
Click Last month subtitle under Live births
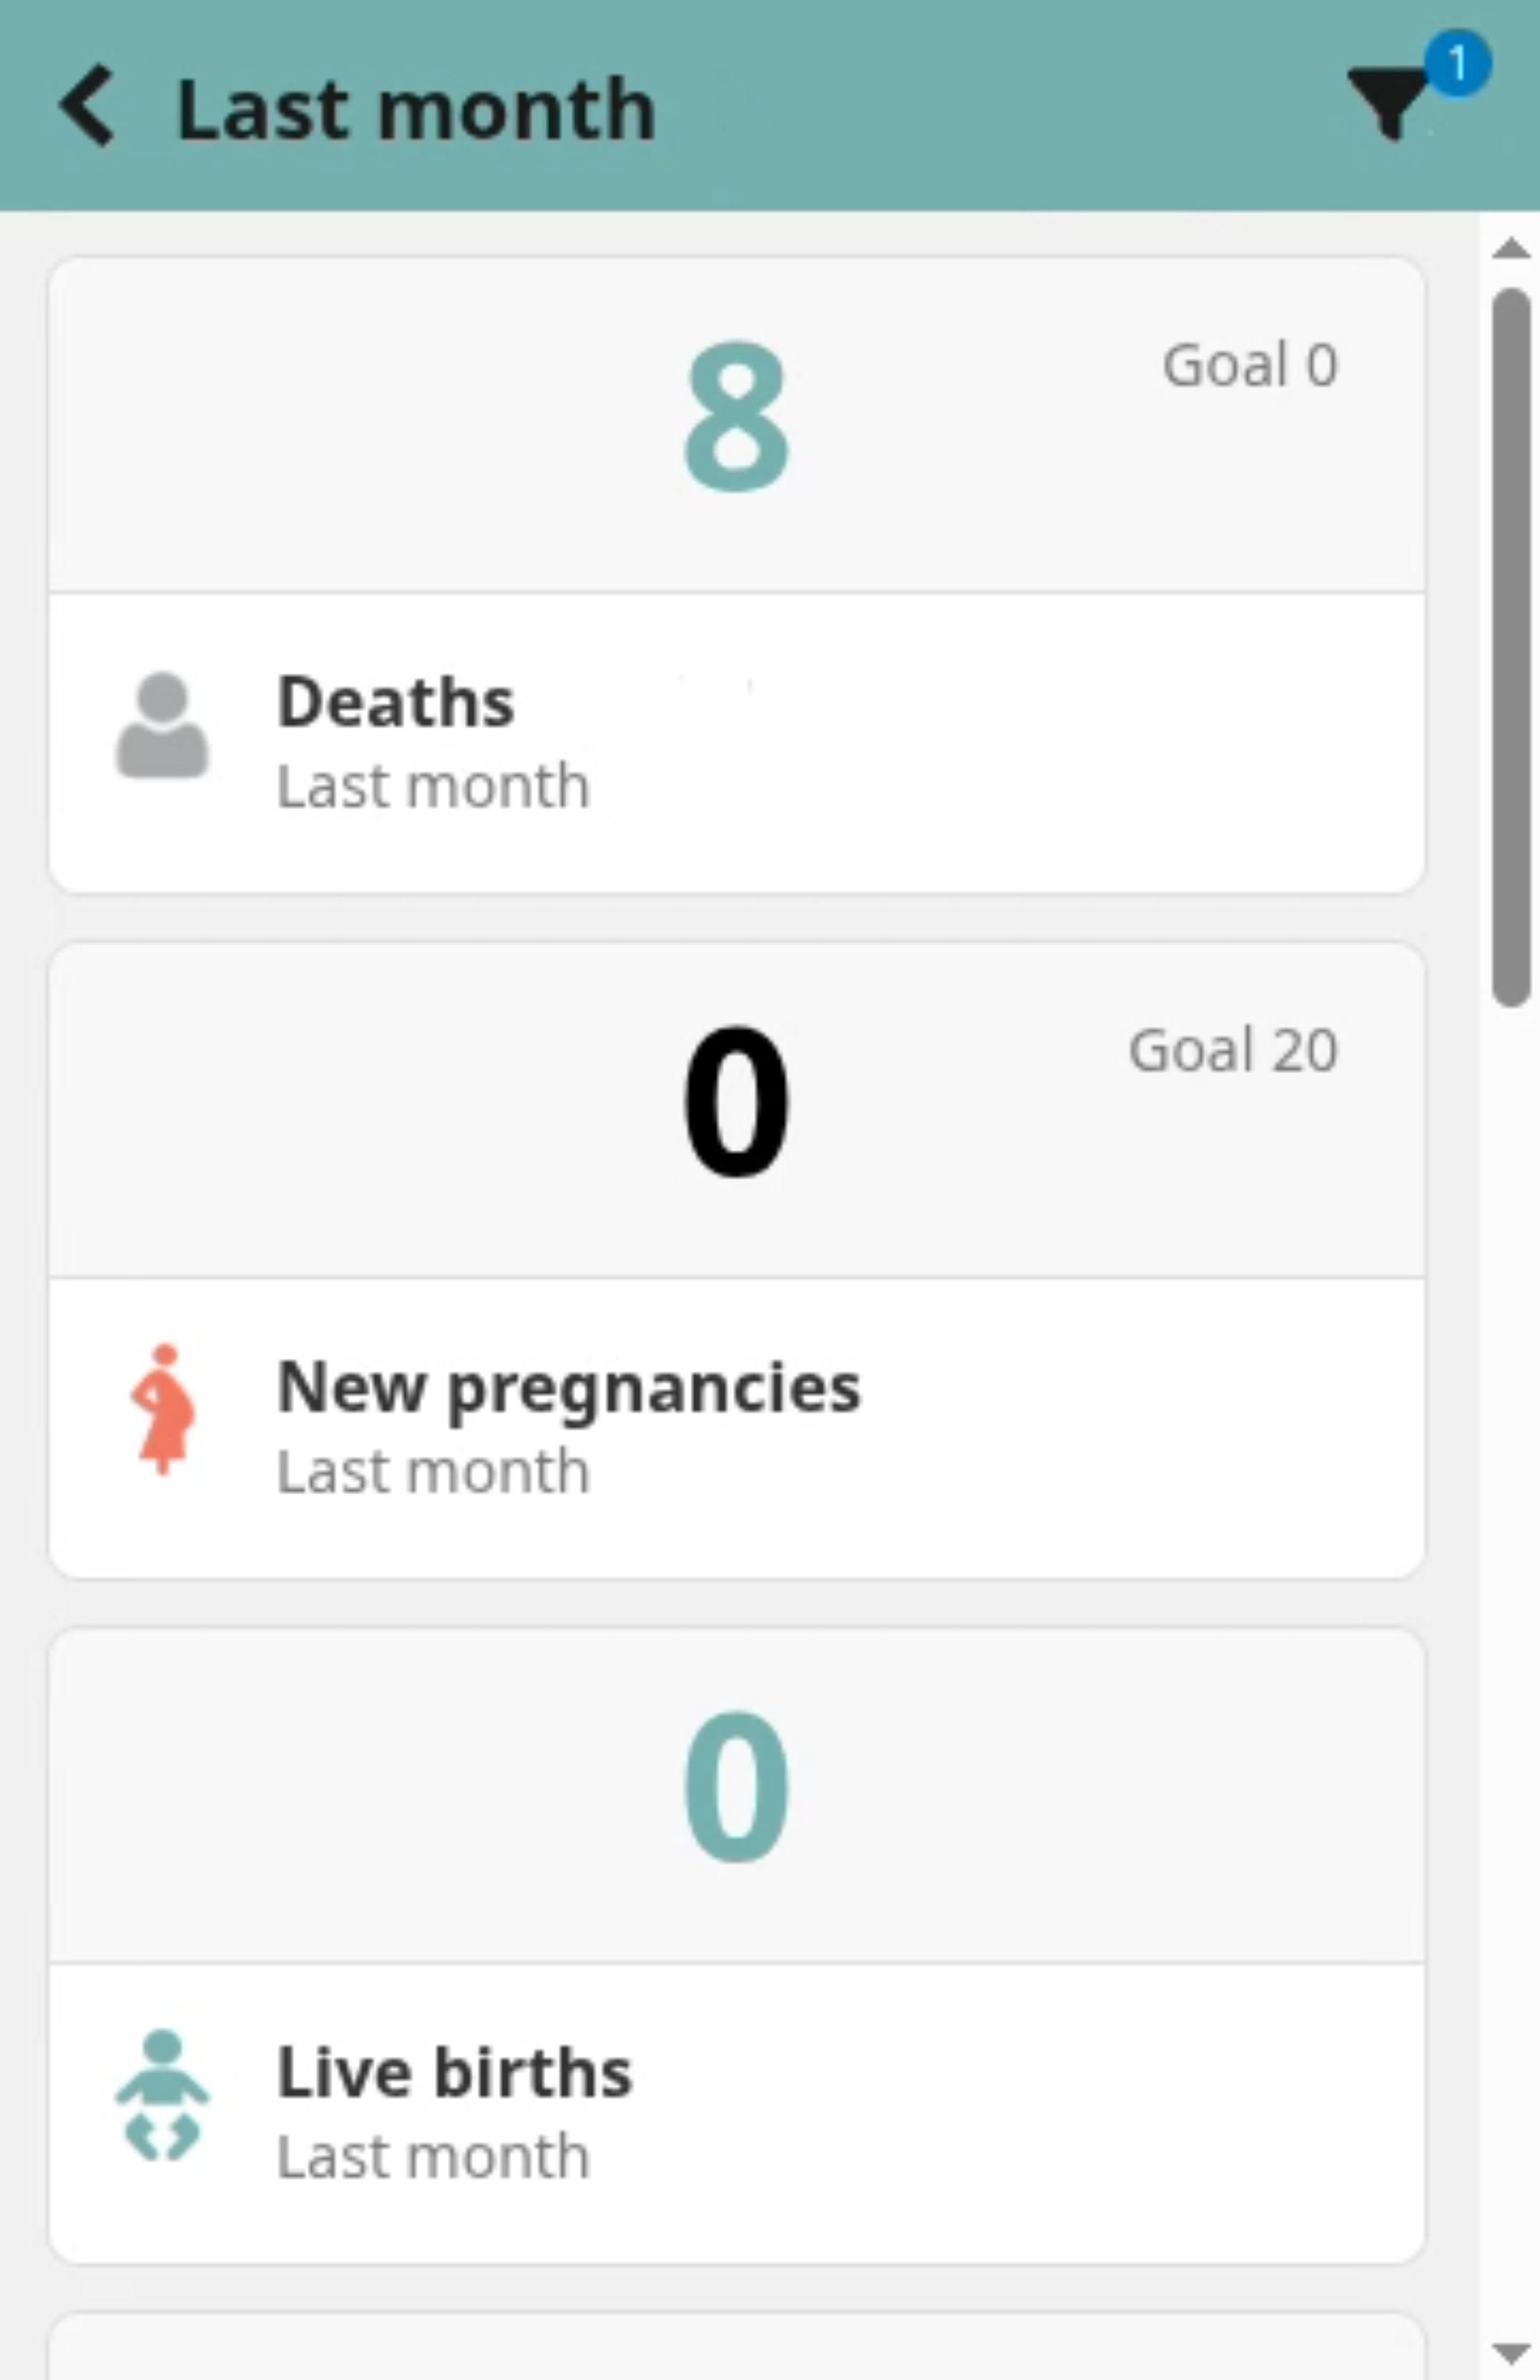tap(433, 2157)
